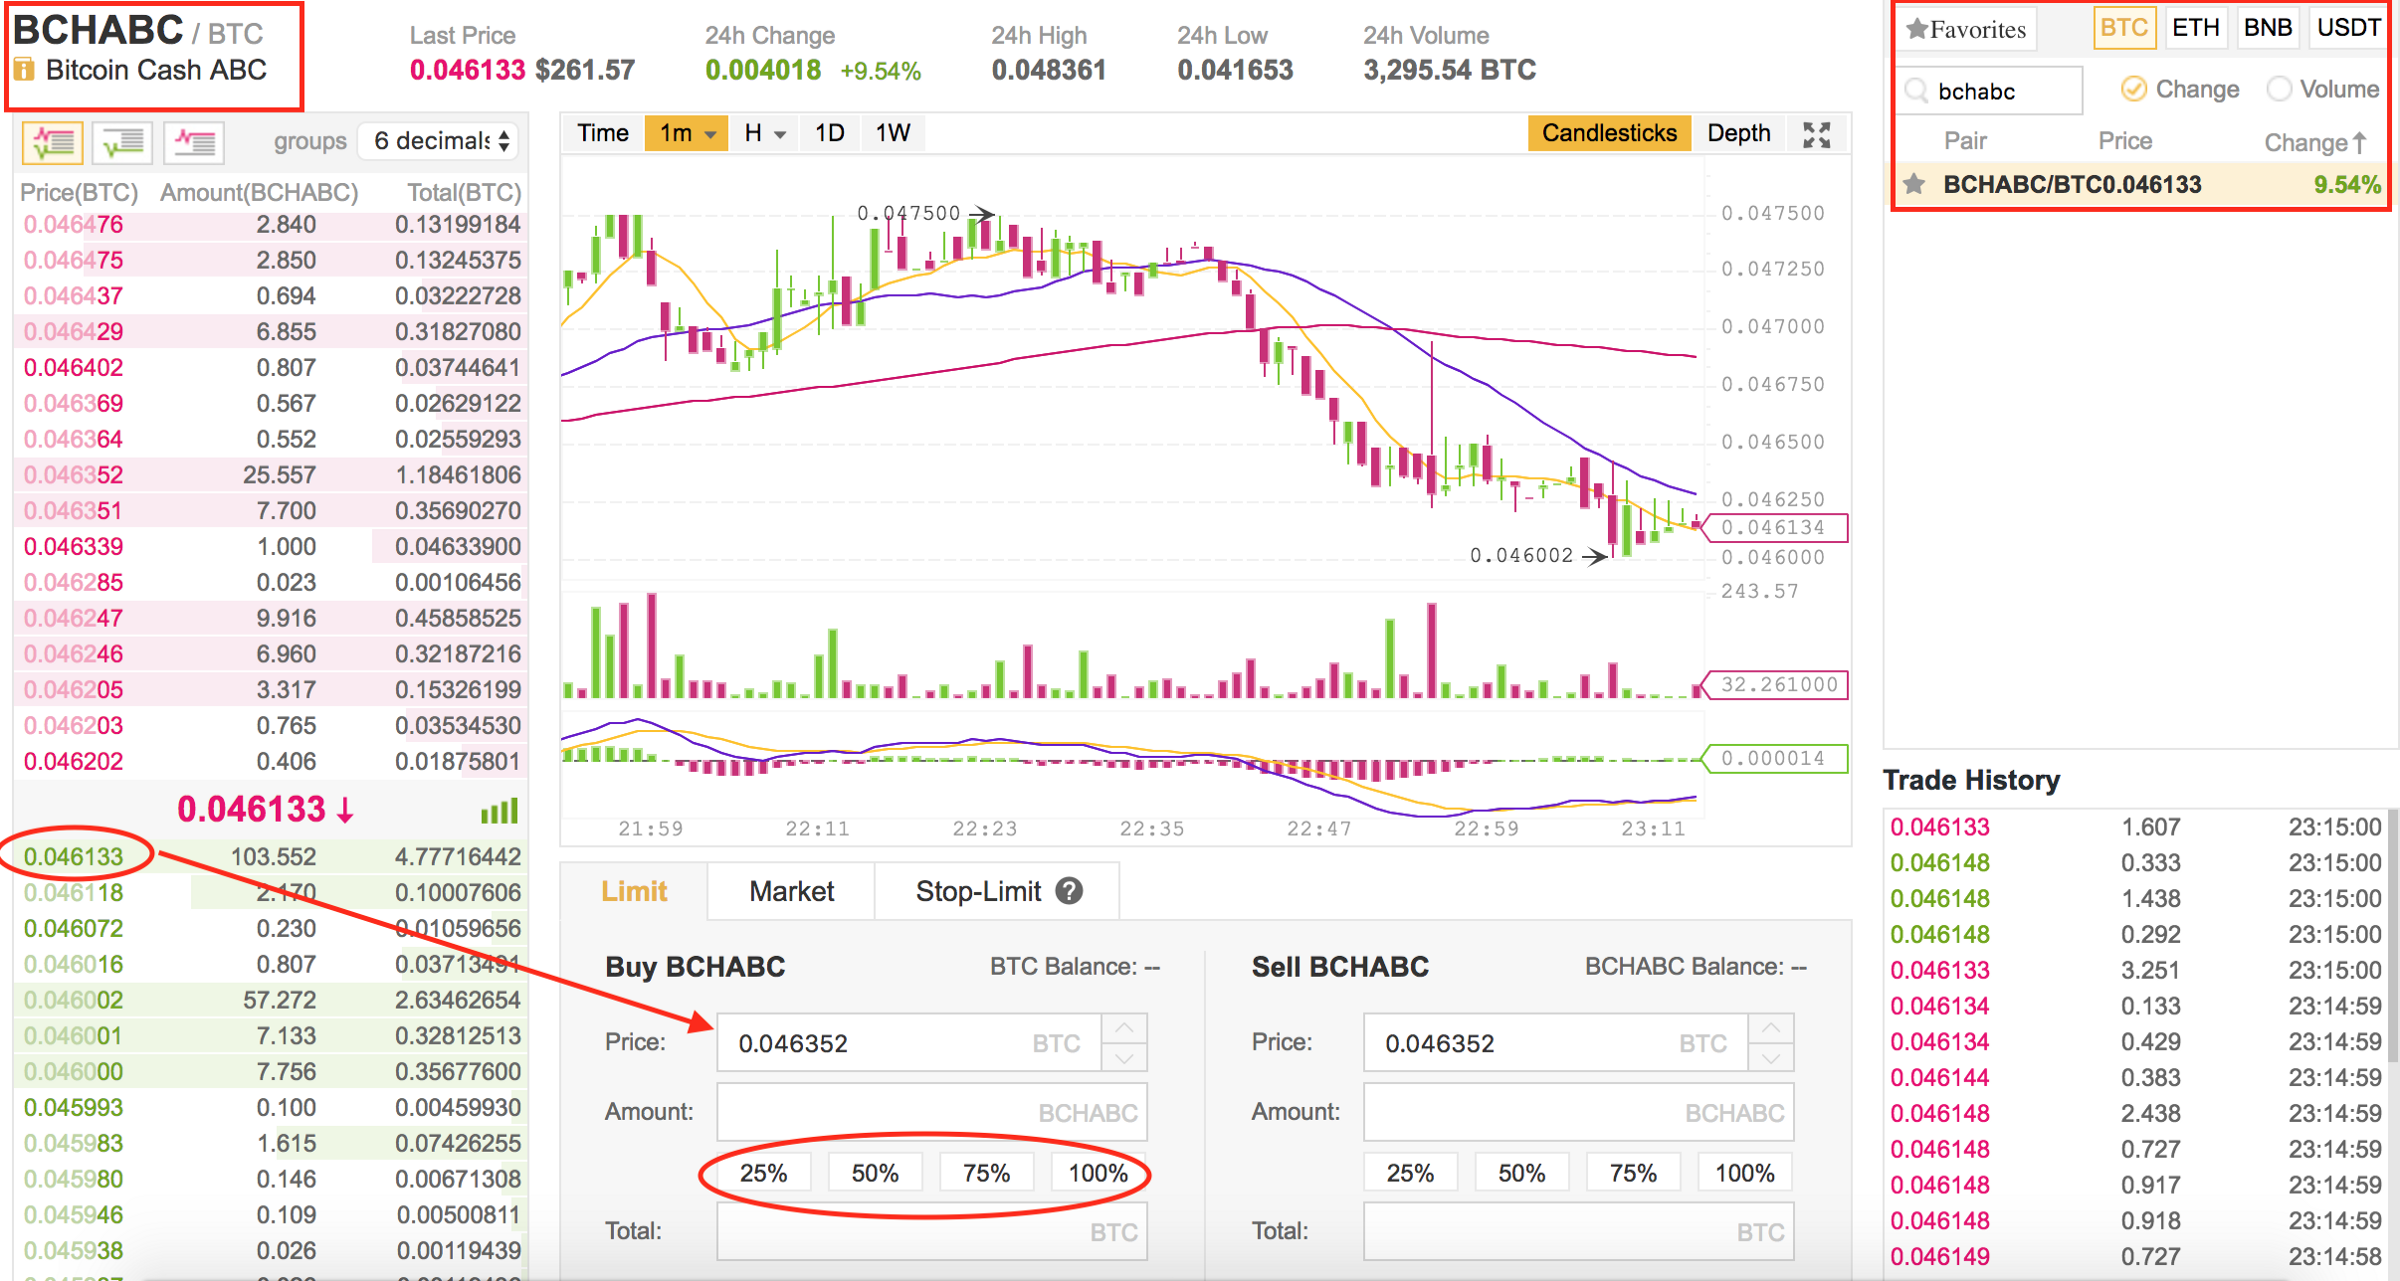Show combined buy and sell order book
The width and height of the screenshot is (2400, 1281).
coord(52,142)
